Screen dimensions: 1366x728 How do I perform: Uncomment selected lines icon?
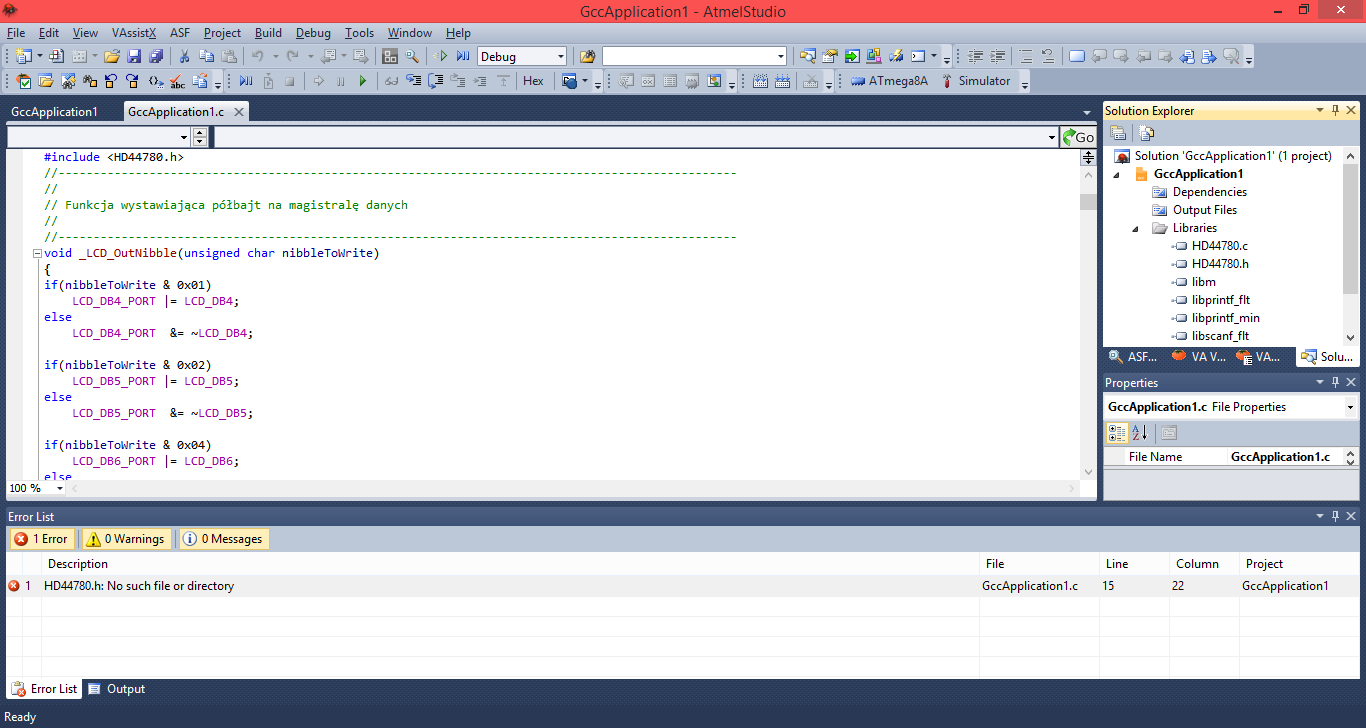tap(1048, 56)
